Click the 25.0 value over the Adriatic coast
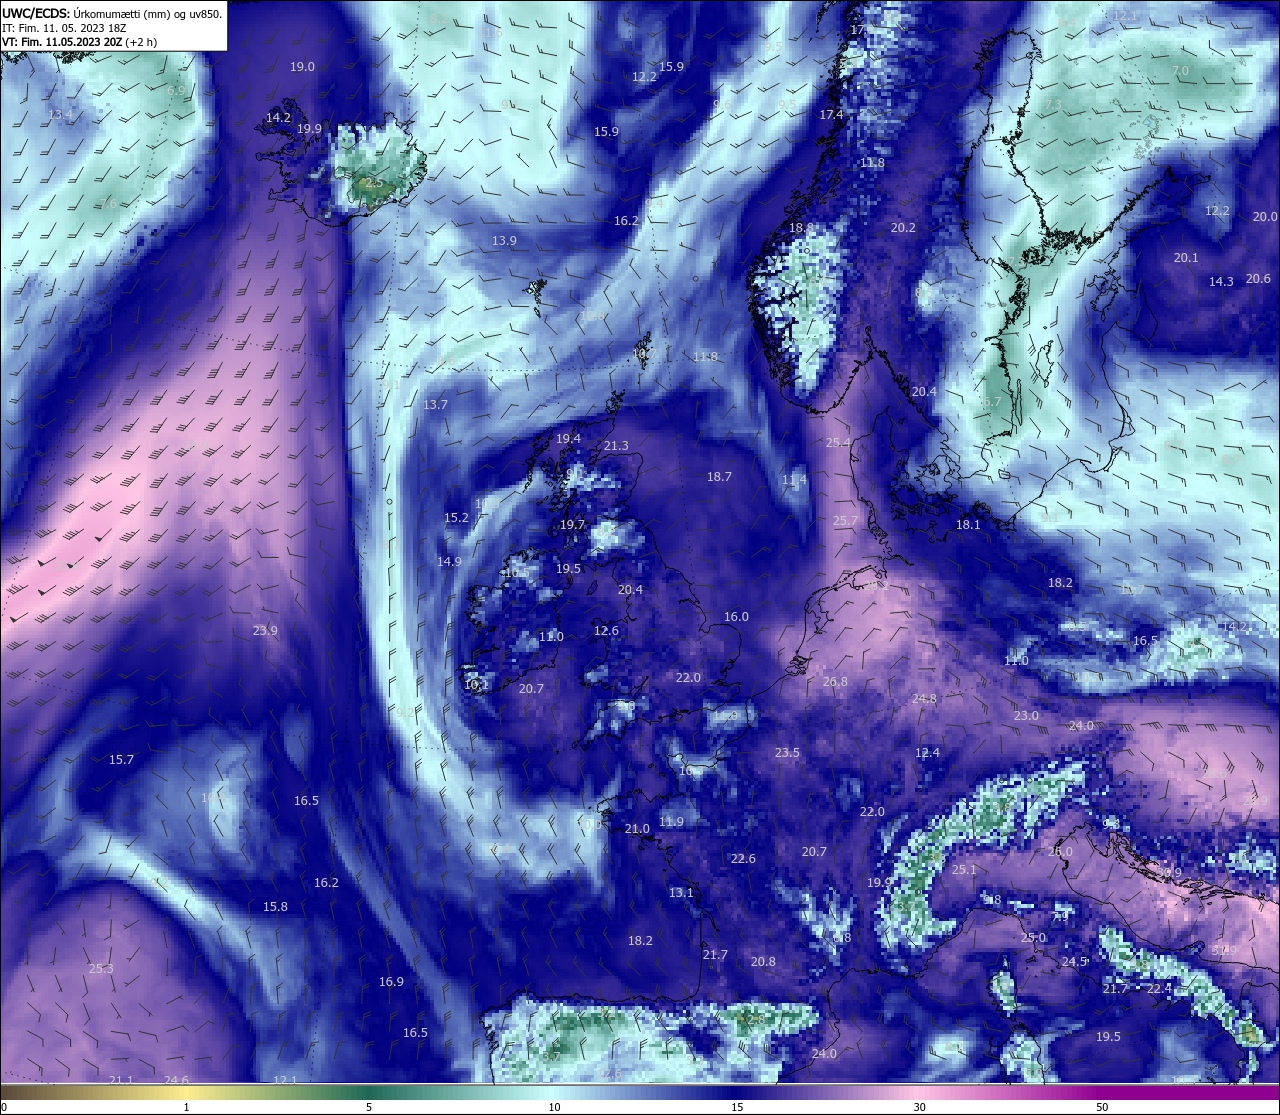The height and width of the screenshot is (1115, 1280). coord(1033,938)
